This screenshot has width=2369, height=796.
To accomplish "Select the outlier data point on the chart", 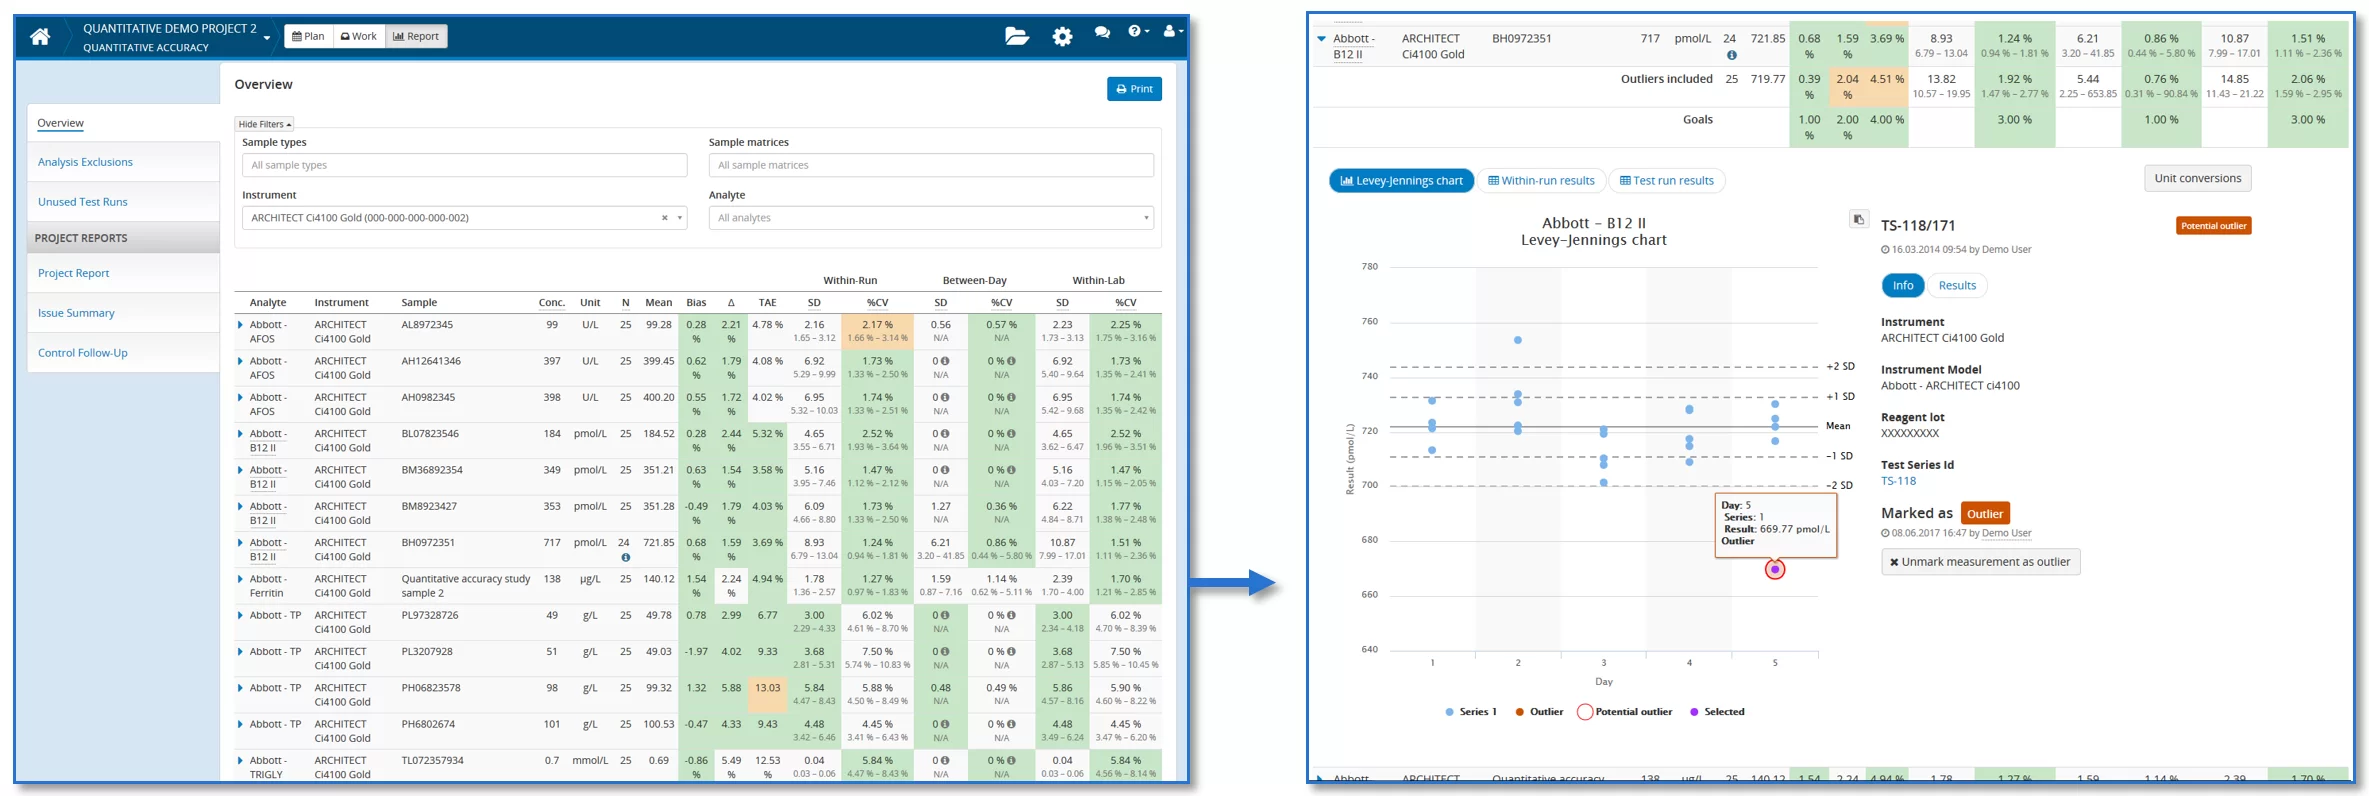I will pyautogui.click(x=1774, y=570).
